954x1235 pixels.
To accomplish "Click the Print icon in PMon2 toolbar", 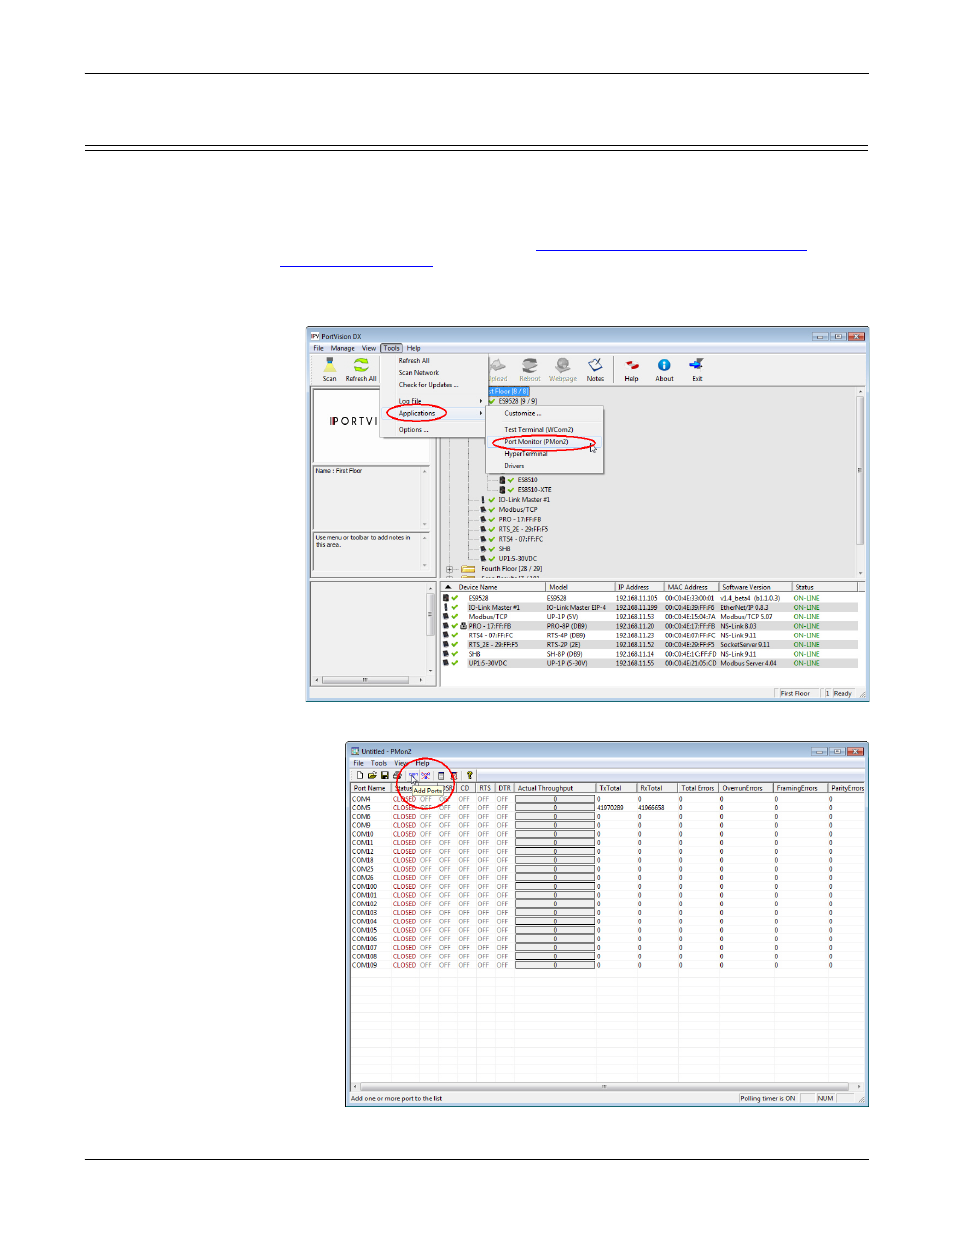I will pyautogui.click(x=397, y=775).
